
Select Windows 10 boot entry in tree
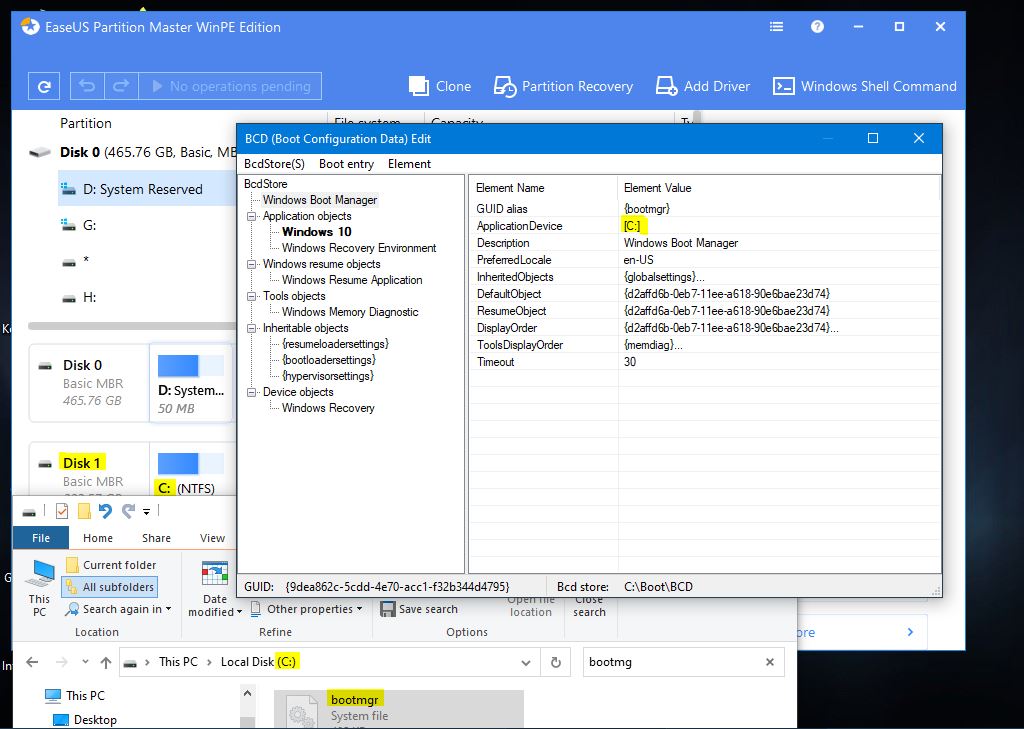(316, 232)
